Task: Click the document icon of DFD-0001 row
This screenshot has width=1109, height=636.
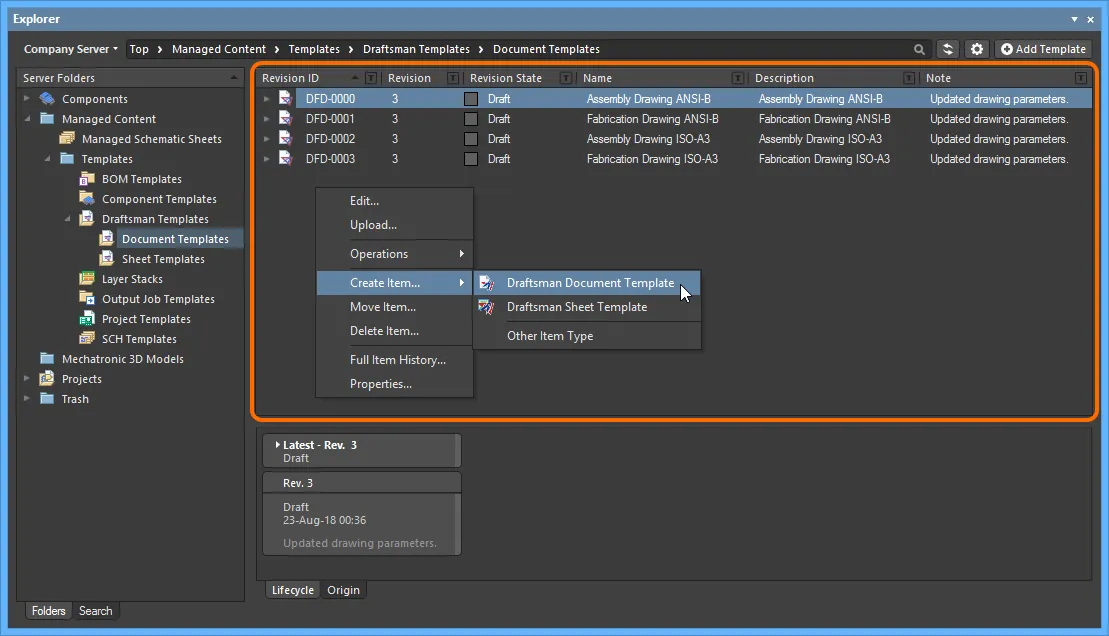Action: pyautogui.click(x=285, y=118)
